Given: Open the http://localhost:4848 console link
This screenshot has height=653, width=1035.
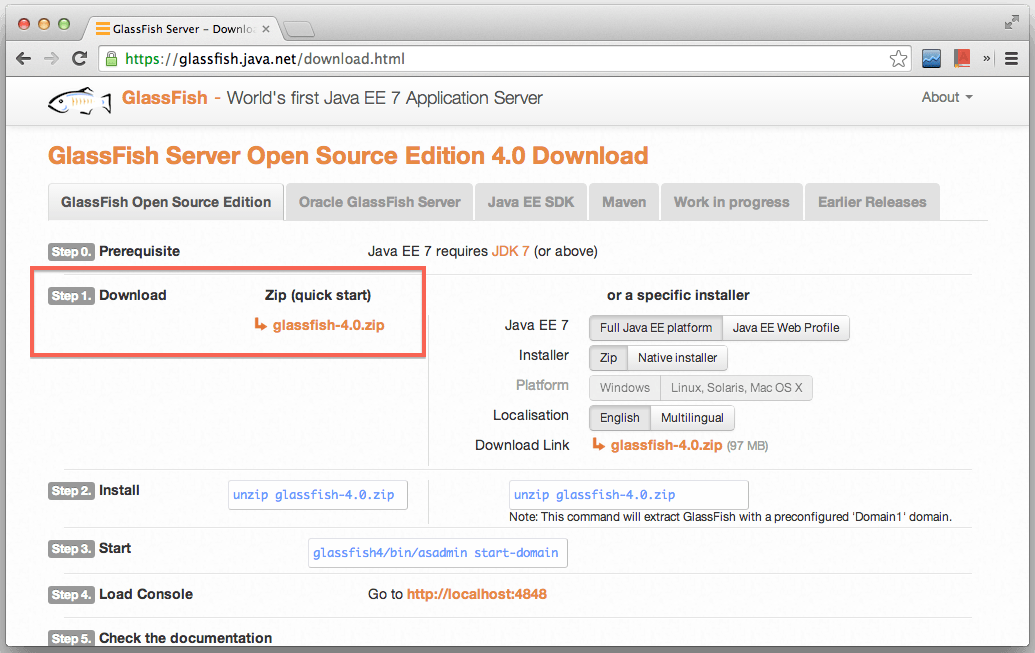Looking at the screenshot, I should pyautogui.click(x=477, y=594).
